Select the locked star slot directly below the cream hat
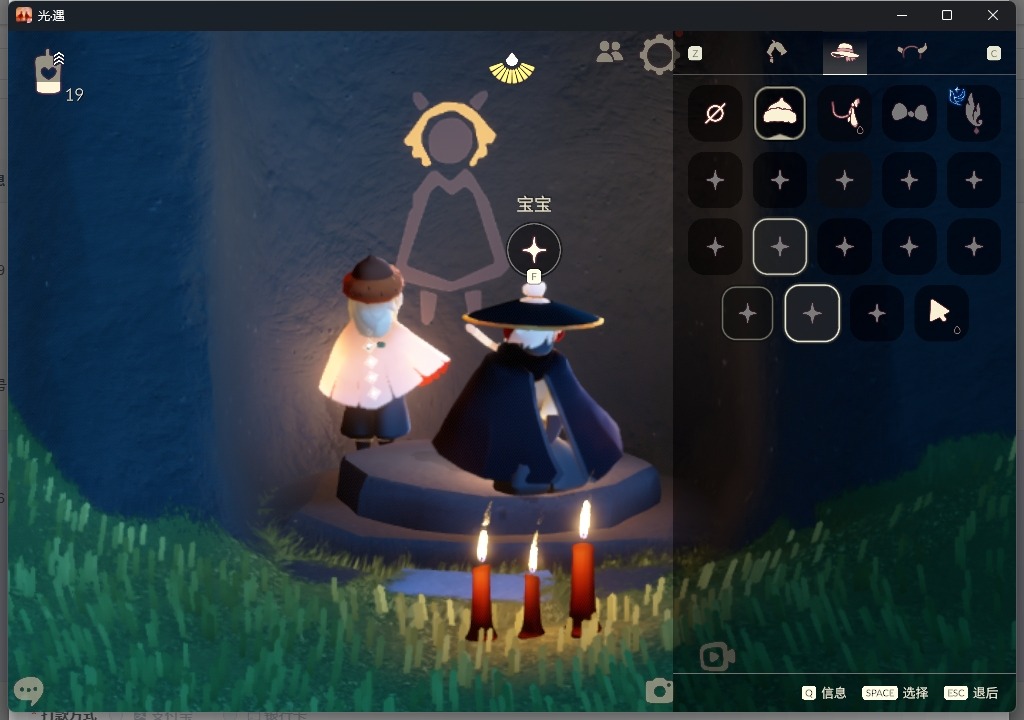1024x720 pixels. click(x=780, y=180)
